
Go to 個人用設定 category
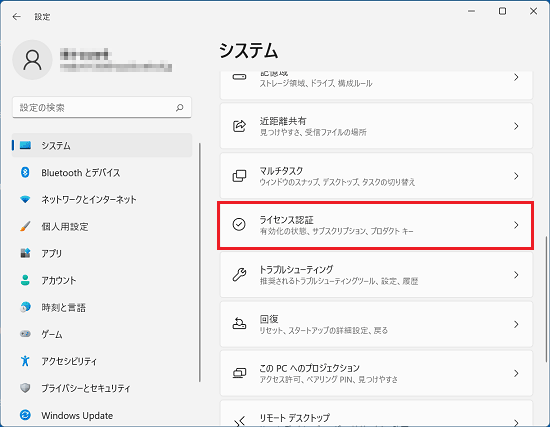[65, 227]
